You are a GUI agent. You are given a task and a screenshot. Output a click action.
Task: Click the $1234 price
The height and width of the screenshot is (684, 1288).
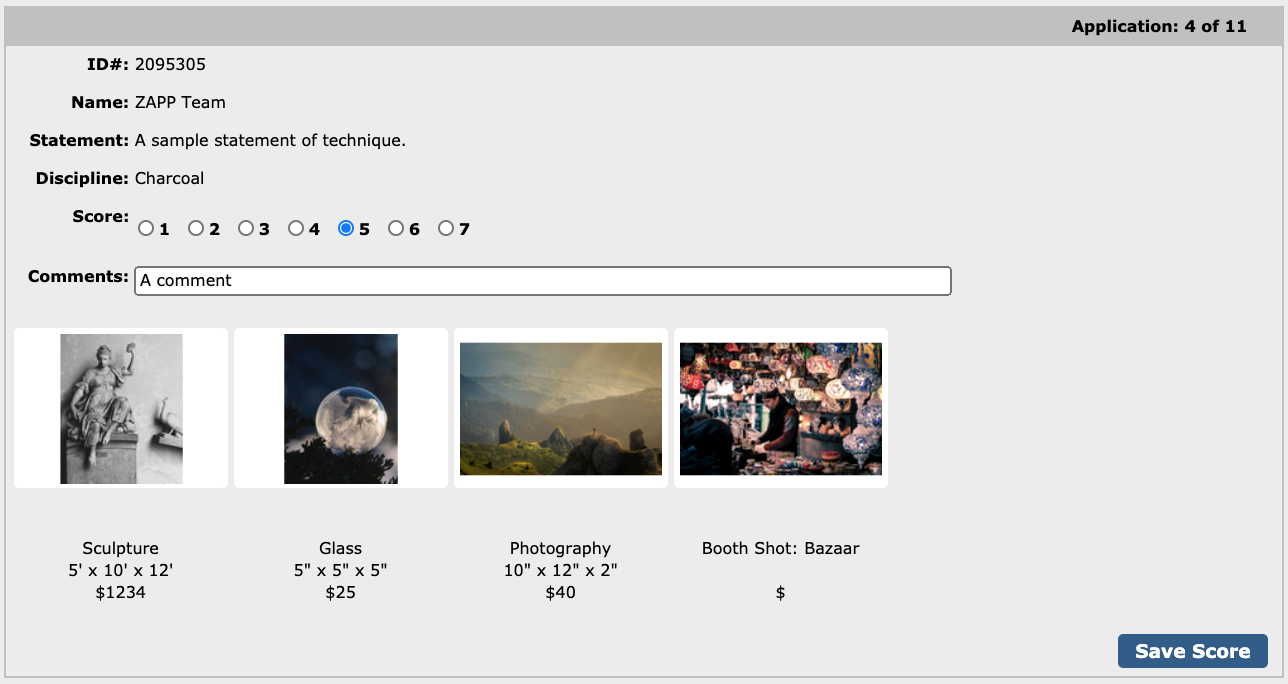pos(120,592)
